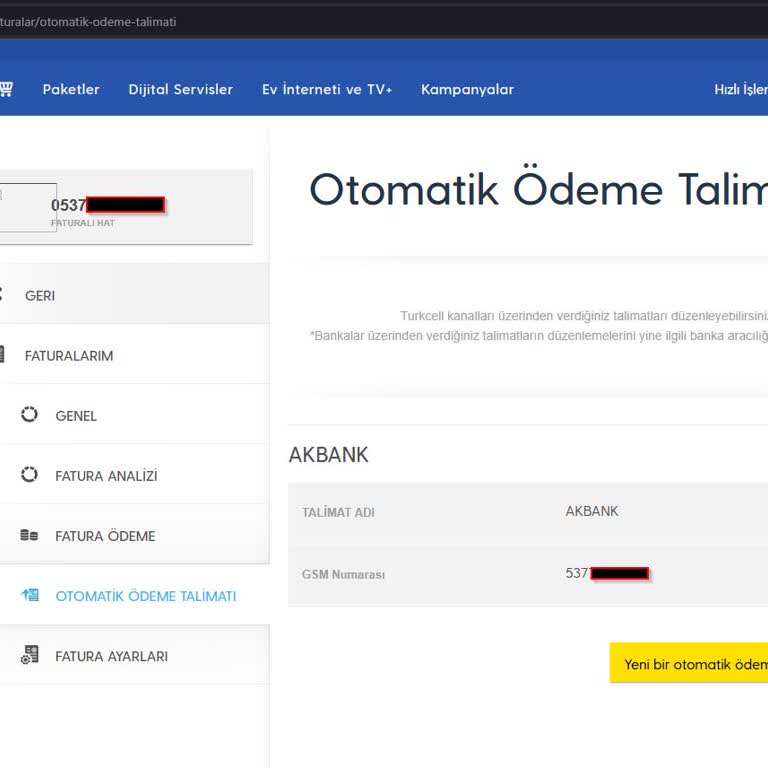Open Ev İnterneti ve TV+ menu

tap(327, 89)
